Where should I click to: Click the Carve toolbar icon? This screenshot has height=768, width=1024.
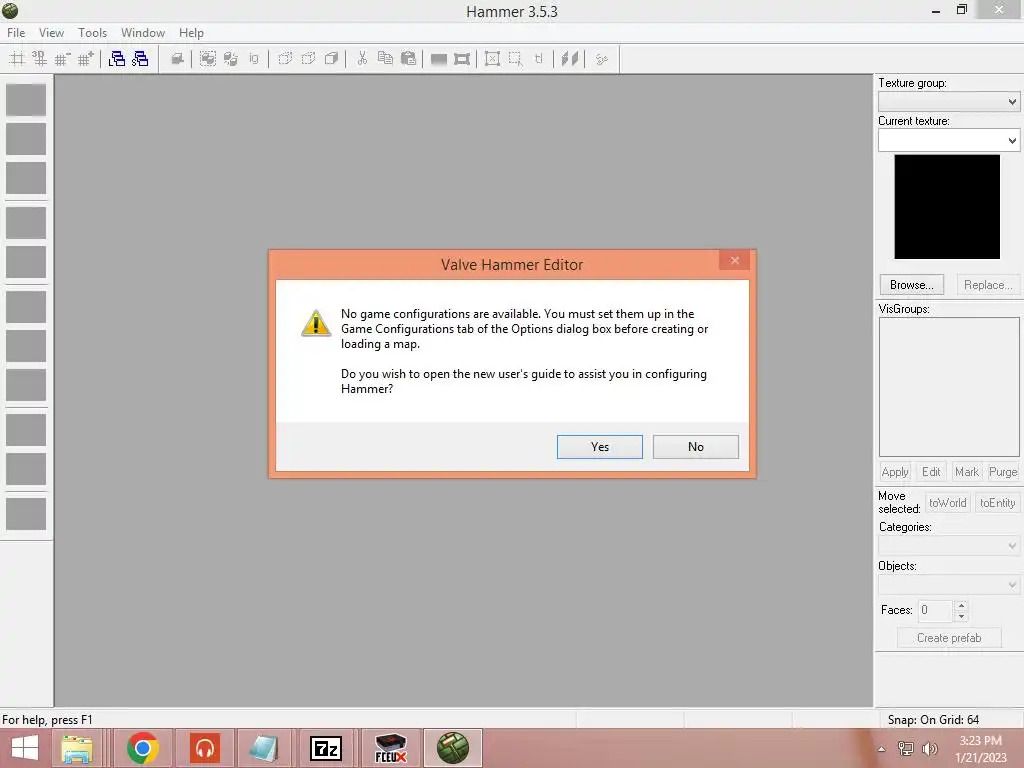point(177,59)
